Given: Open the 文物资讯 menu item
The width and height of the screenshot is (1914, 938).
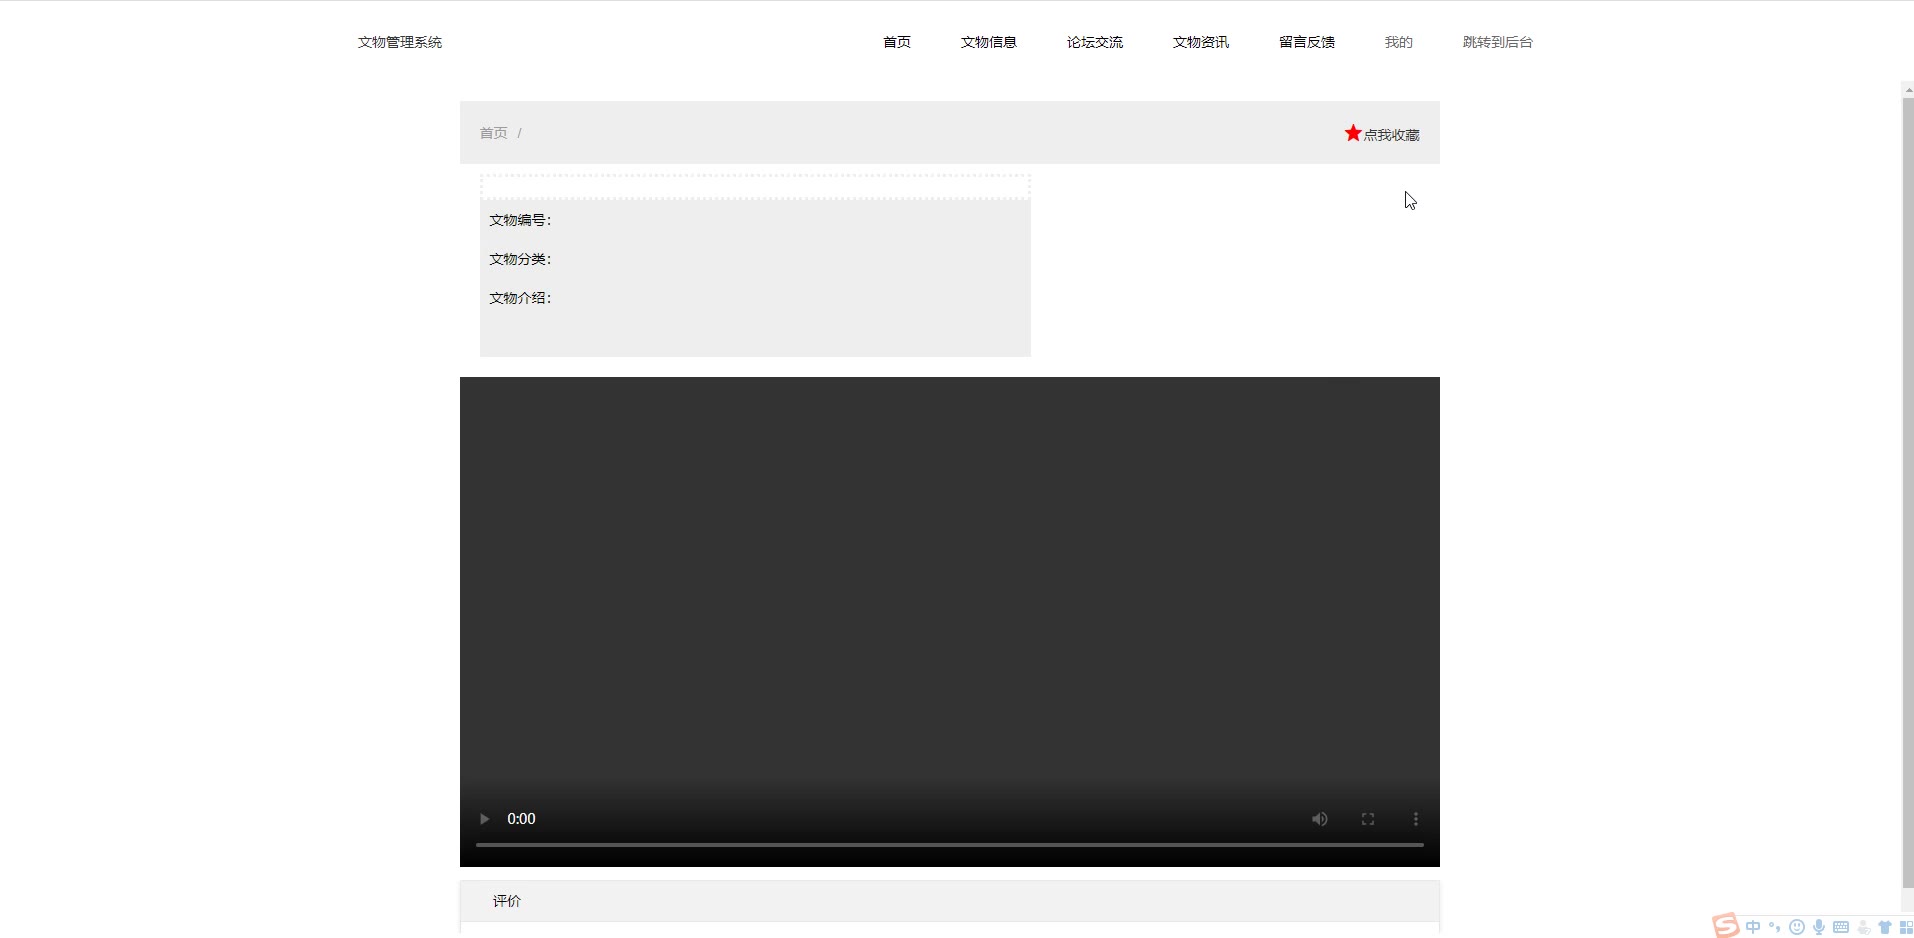Looking at the screenshot, I should tap(1201, 42).
